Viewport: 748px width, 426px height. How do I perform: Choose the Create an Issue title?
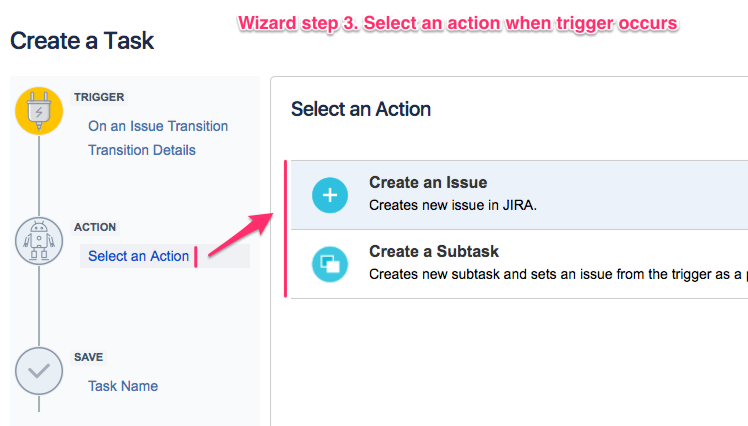(428, 183)
